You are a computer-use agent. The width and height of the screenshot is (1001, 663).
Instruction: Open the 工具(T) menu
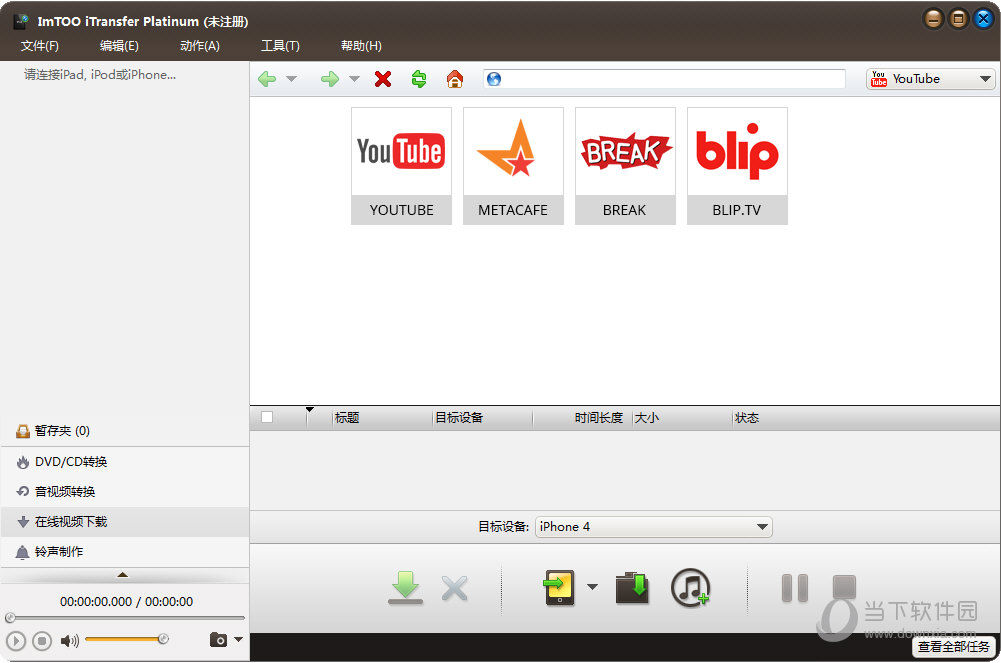click(x=280, y=46)
